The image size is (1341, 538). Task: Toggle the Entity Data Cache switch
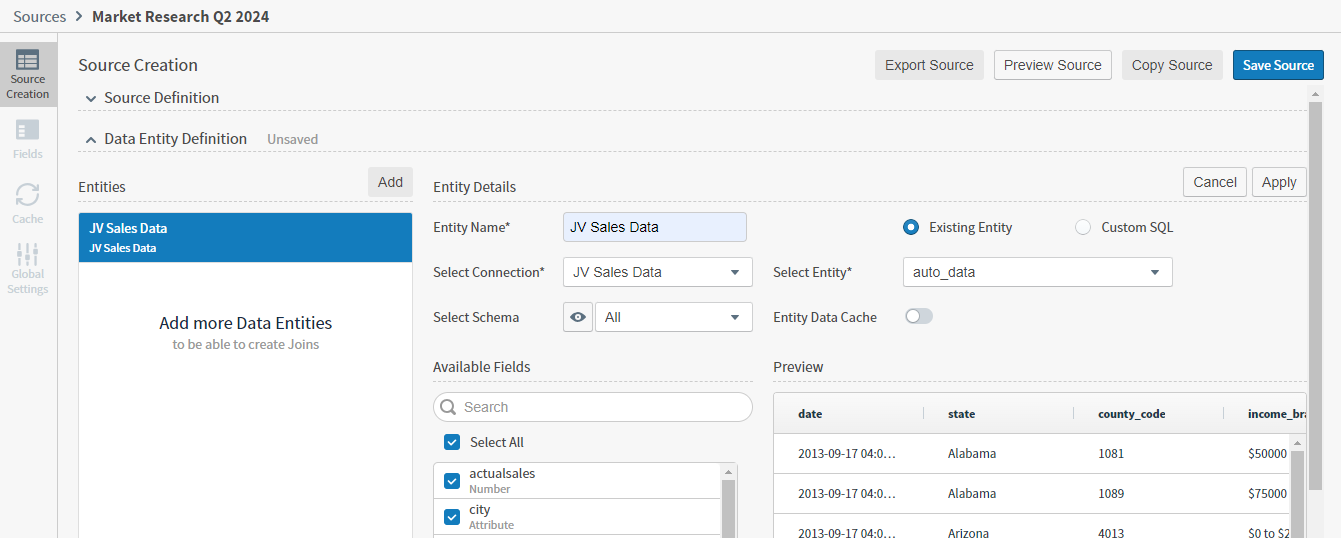[918, 317]
